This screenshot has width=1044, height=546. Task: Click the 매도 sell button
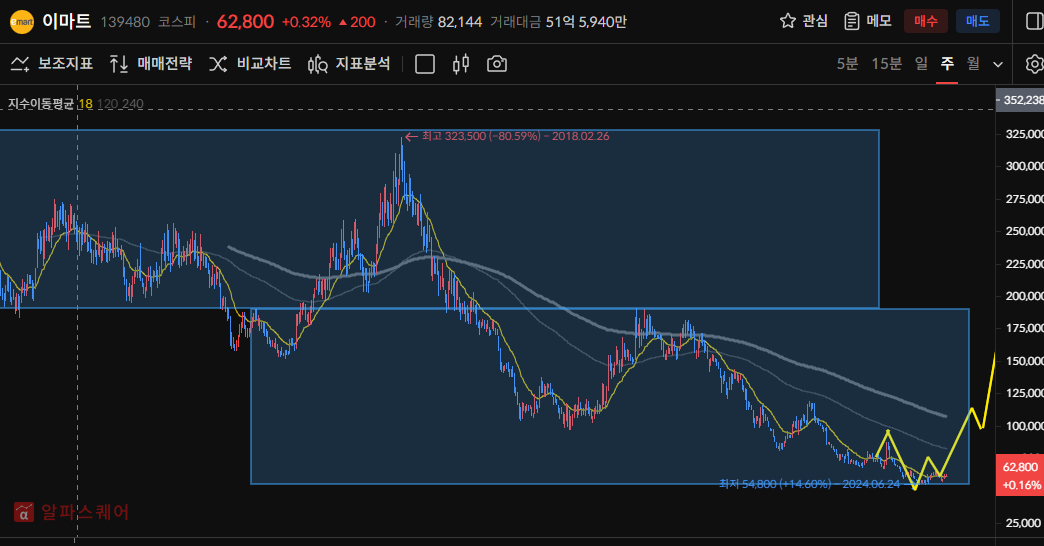(x=977, y=21)
